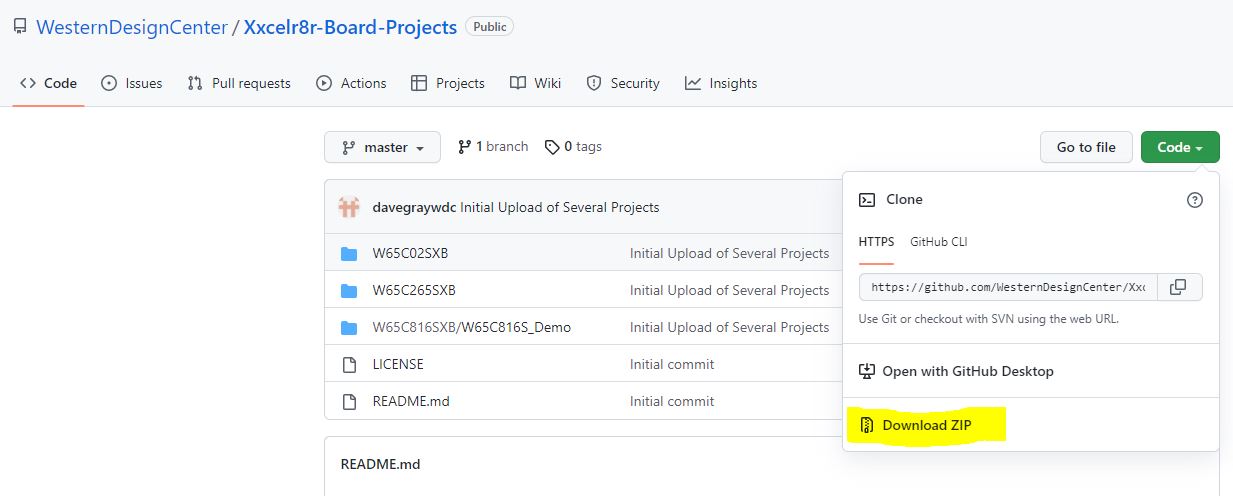Click the GitHub Desktop download icon

pyautogui.click(x=867, y=371)
